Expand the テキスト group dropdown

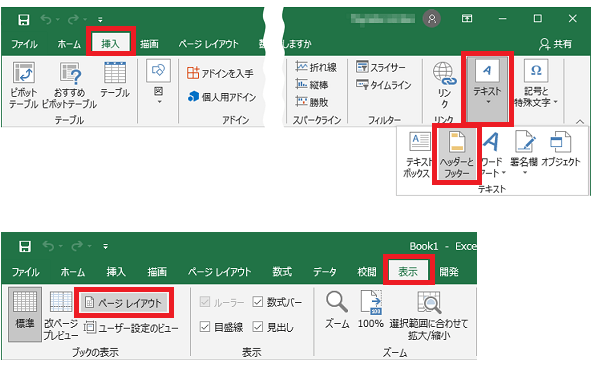click(487, 89)
